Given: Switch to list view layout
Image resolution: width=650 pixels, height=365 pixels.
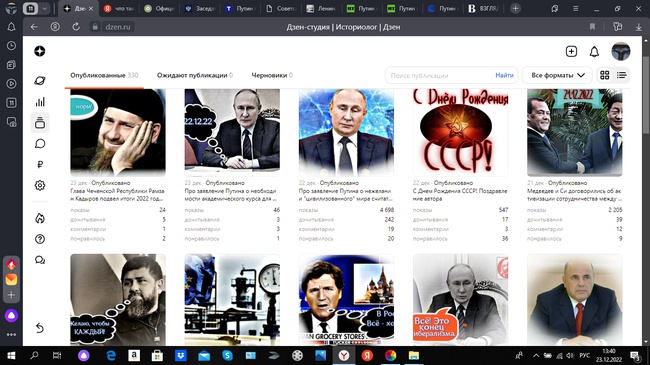Looking at the screenshot, I should pyautogui.click(x=621, y=75).
